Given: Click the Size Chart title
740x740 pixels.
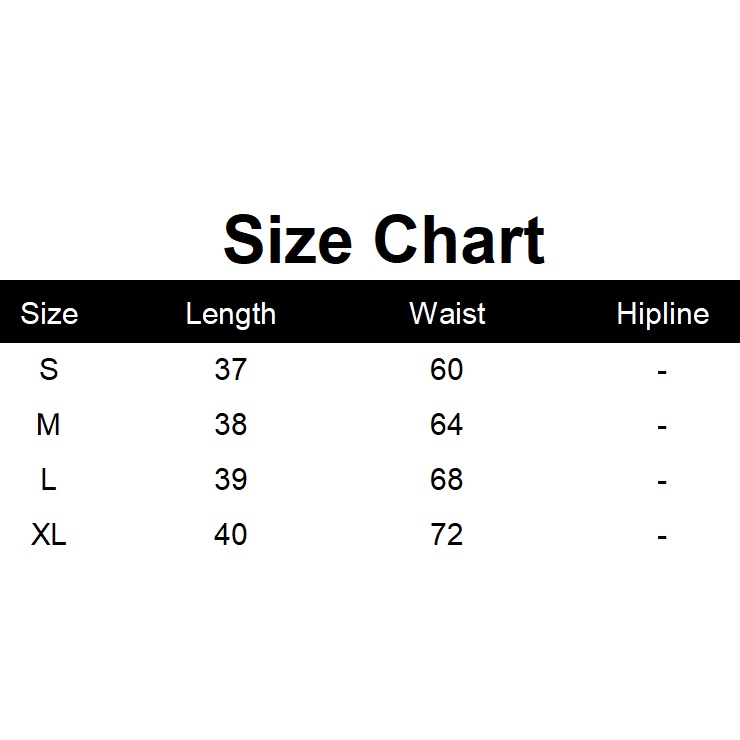Looking at the screenshot, I should [x=384, y=241].
